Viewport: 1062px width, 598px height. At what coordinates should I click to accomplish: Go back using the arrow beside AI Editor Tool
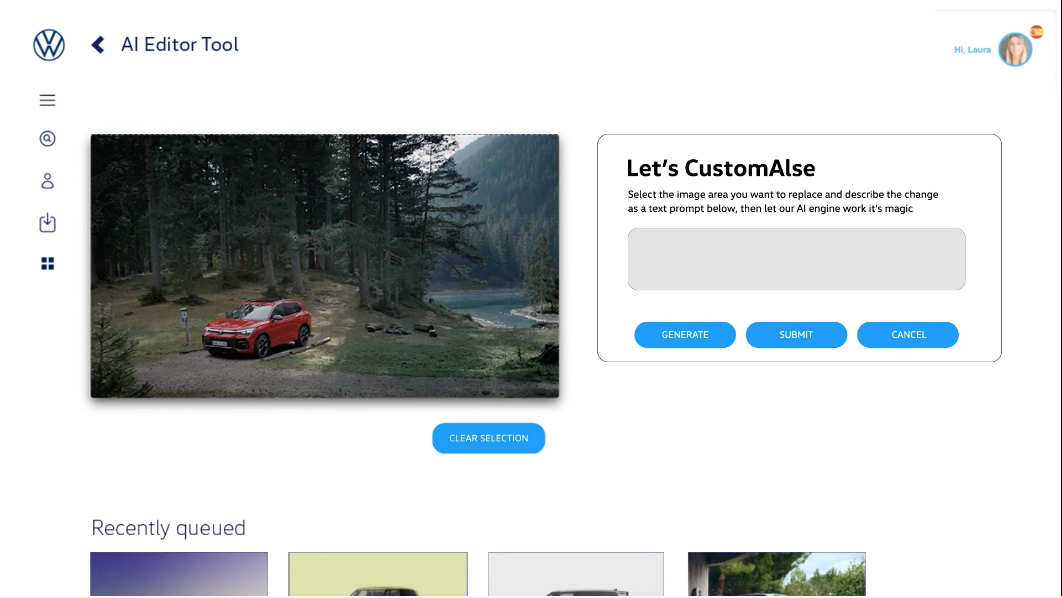tap(98, 45)
